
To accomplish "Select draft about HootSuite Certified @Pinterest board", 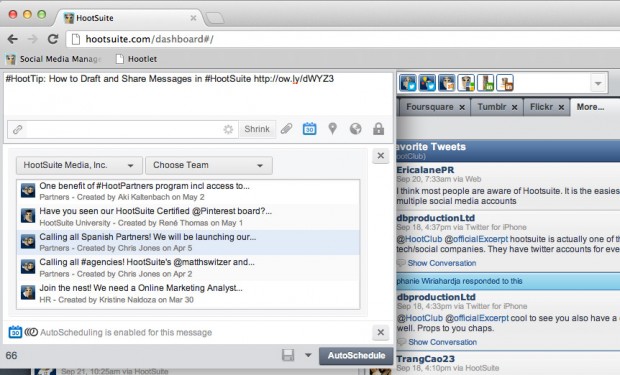I will [x=188, y=217].
